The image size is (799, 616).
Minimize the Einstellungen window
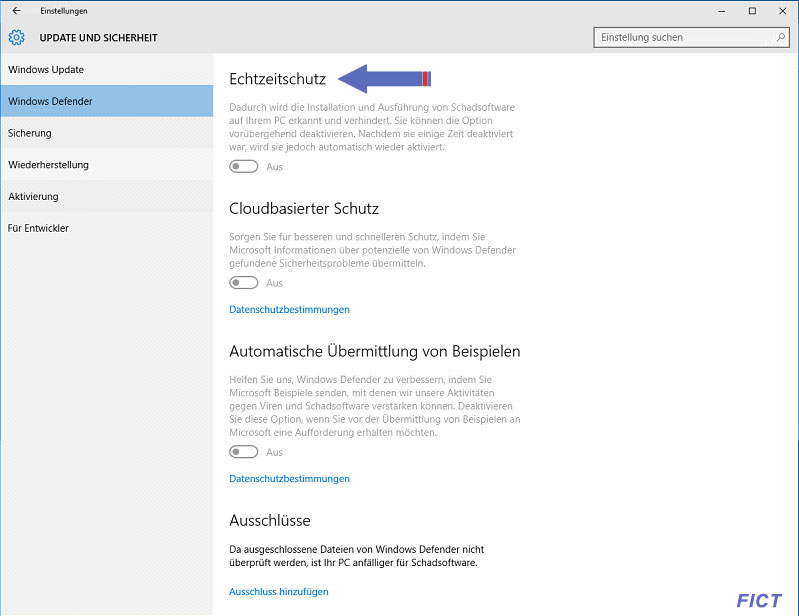click(x=722, y=11)
